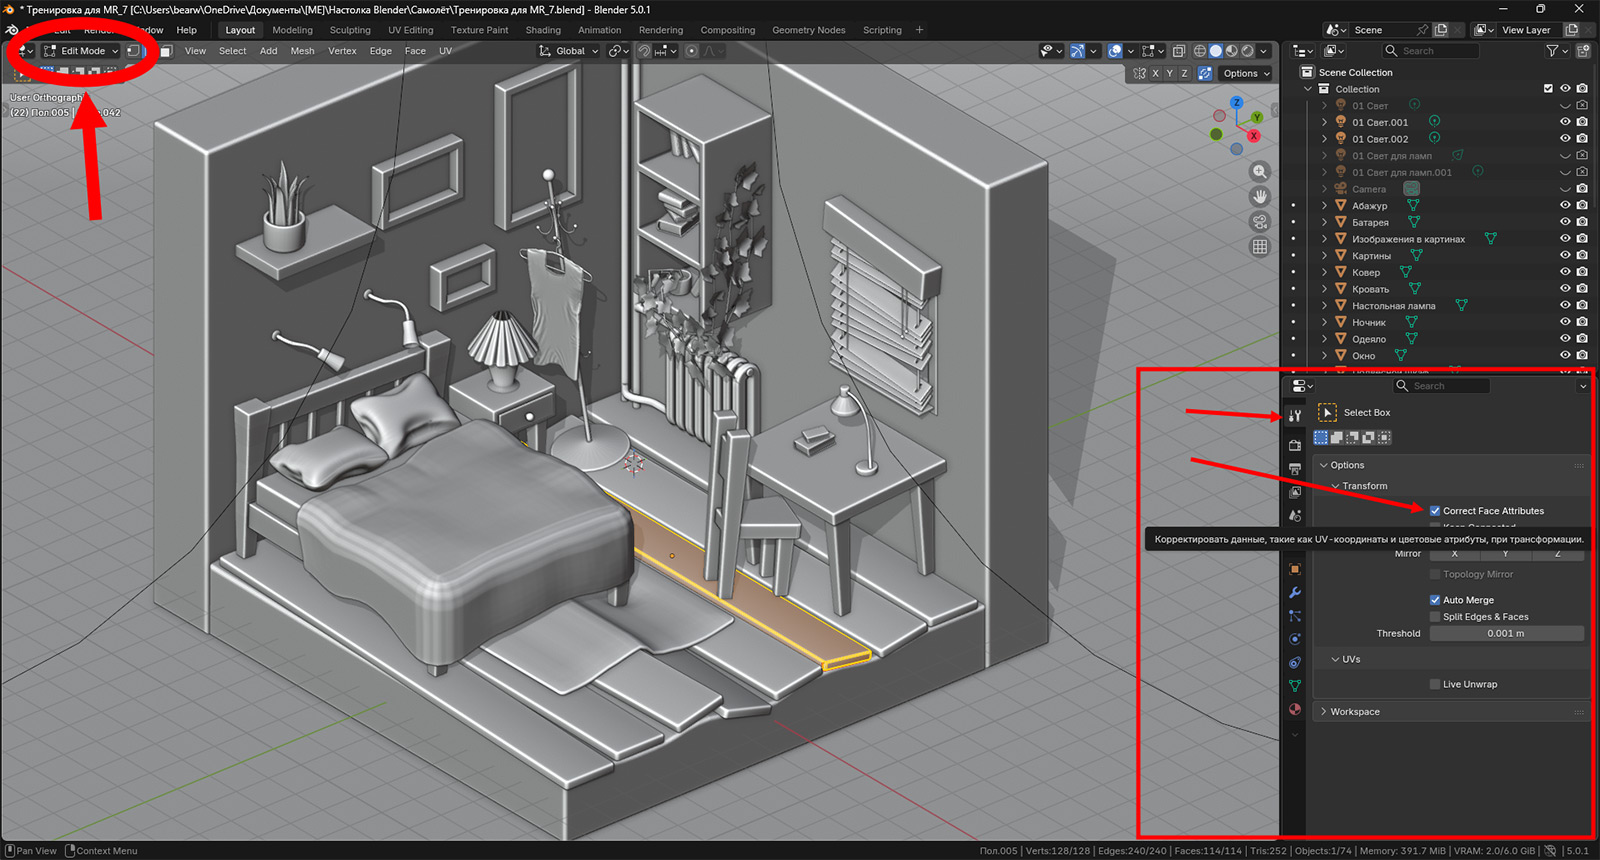Expand the Кровать tree item
This screenshot has width=1600, height=860.
click(1325, 289)
